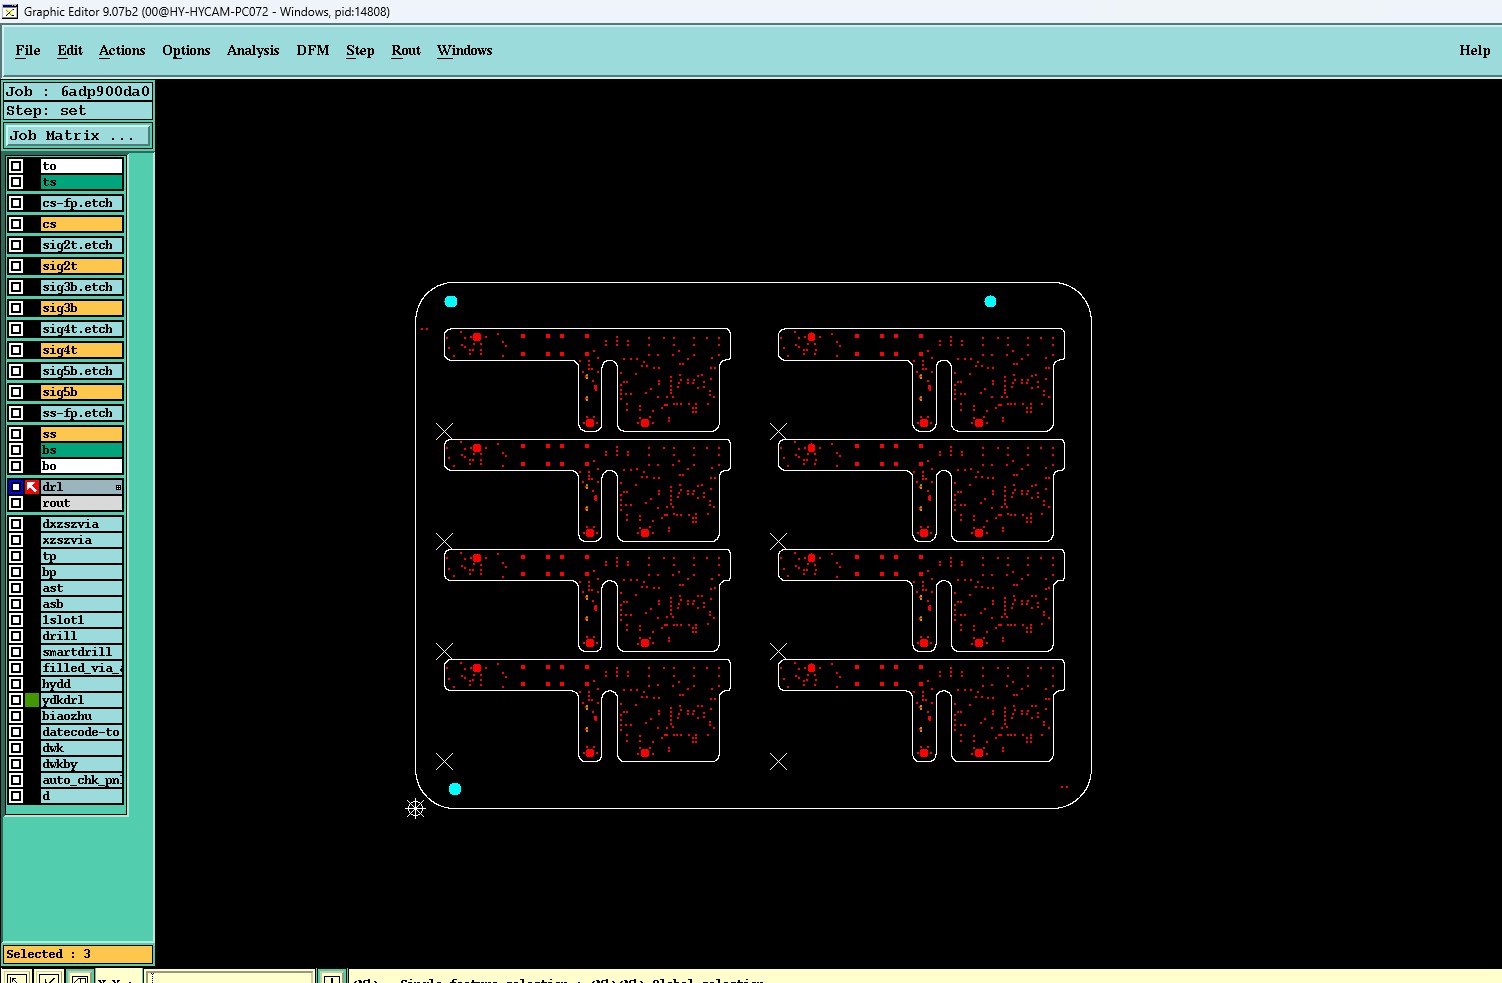Click the green color indicator beside ydkdrl
The width and height of the screenshot is (1502, 983).
click(x=32, y=700)
